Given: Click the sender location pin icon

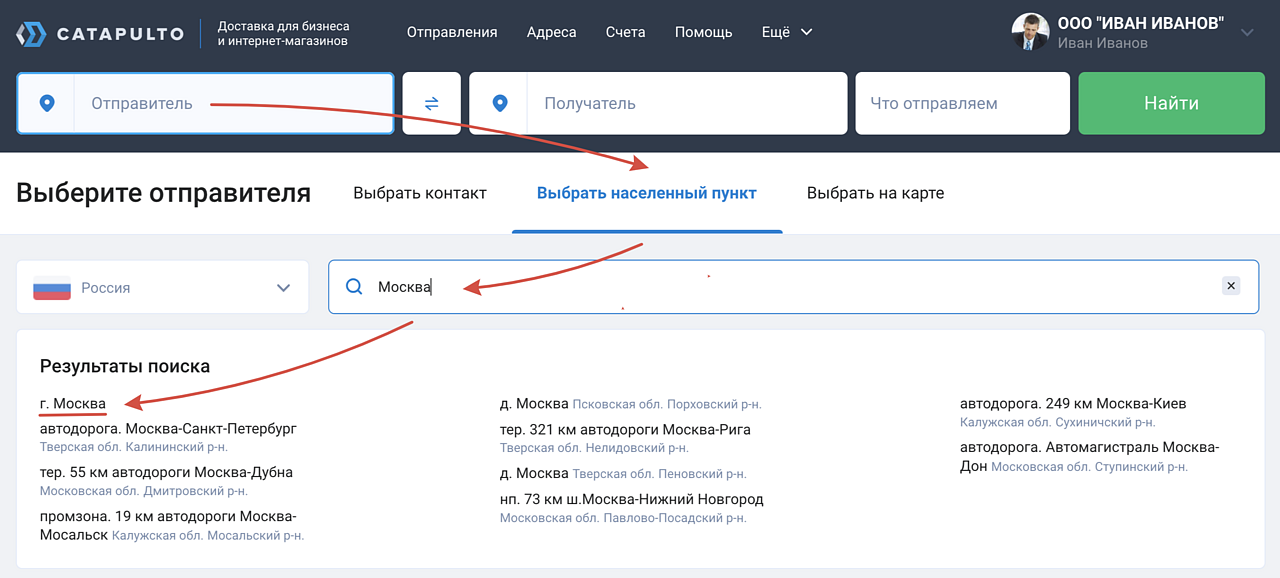Looking at the screenshot, I should click(x=46, y=103).
